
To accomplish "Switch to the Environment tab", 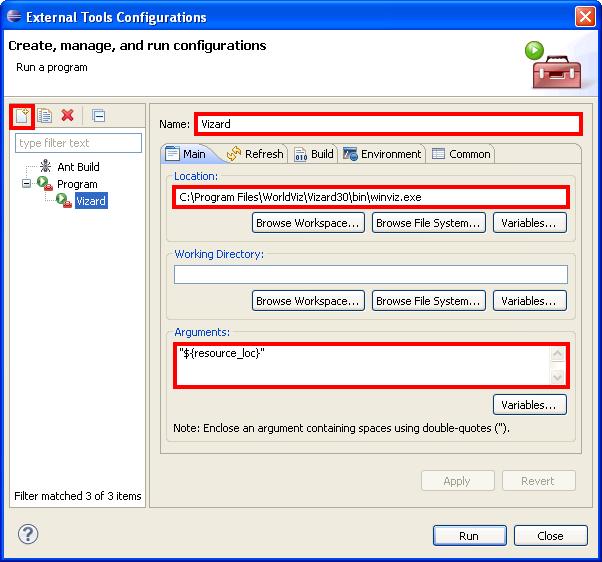I will tap(382, 154).
